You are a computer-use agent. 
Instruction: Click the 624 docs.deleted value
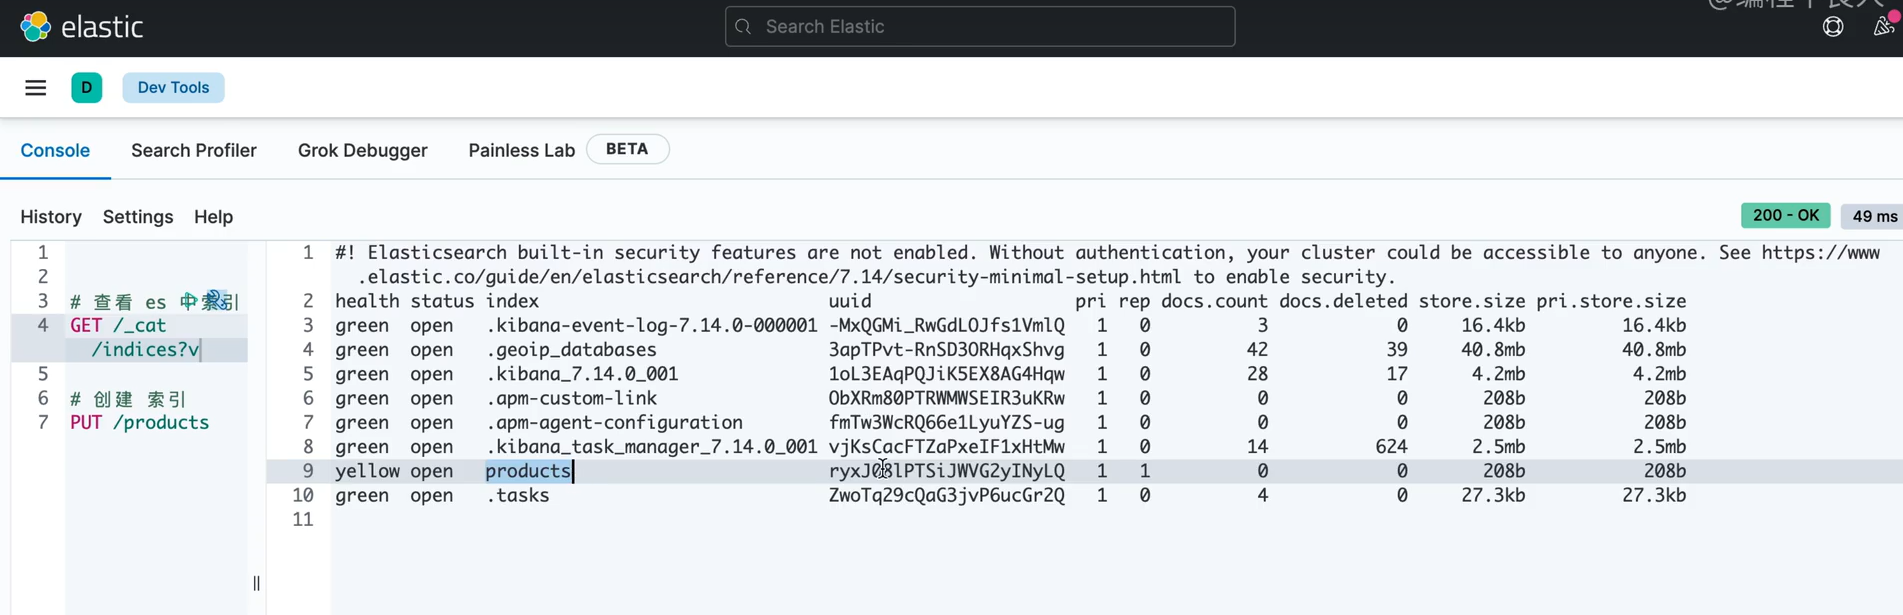(x=1391, y=447)
